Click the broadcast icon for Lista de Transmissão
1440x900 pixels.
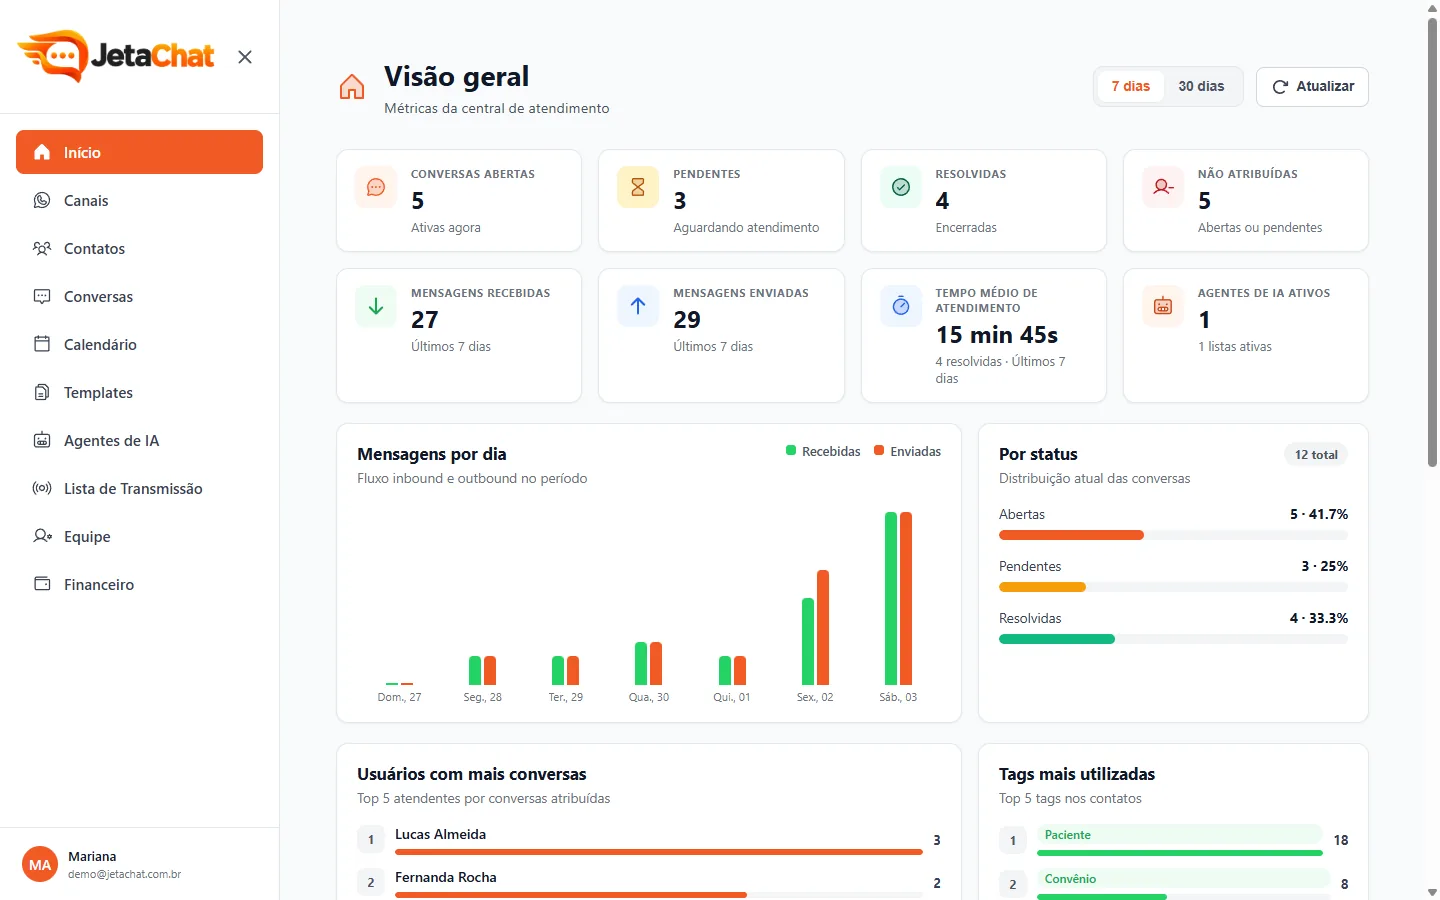coord(42,488)
